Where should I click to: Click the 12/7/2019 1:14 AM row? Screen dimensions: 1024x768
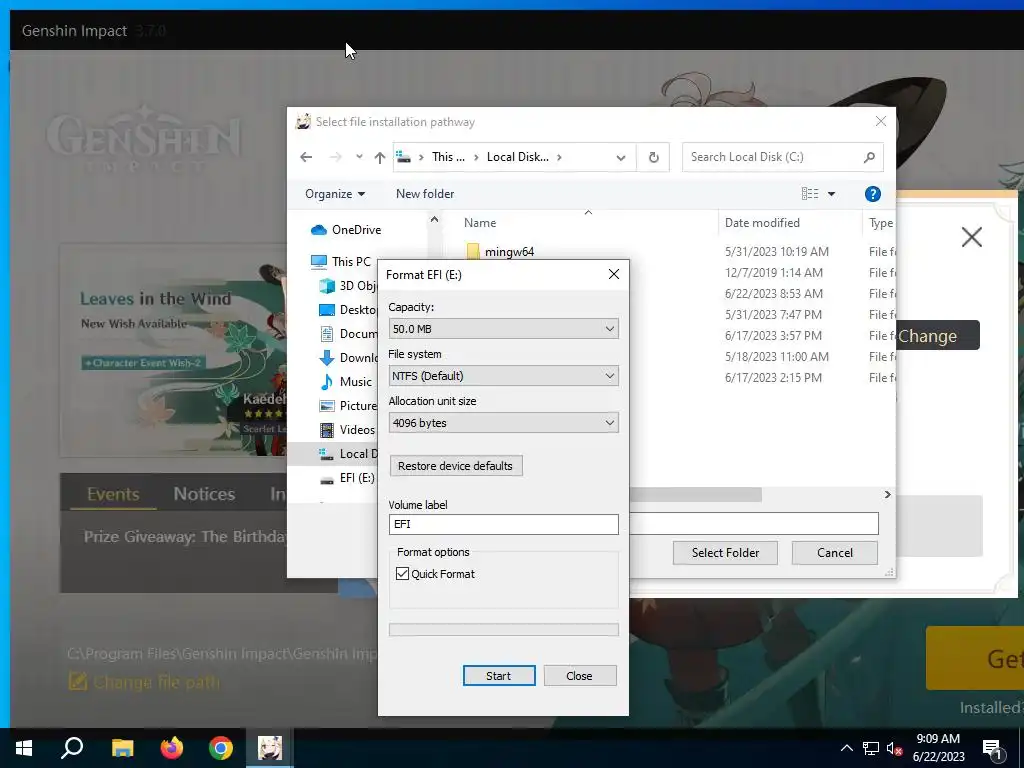pos(773,273)
